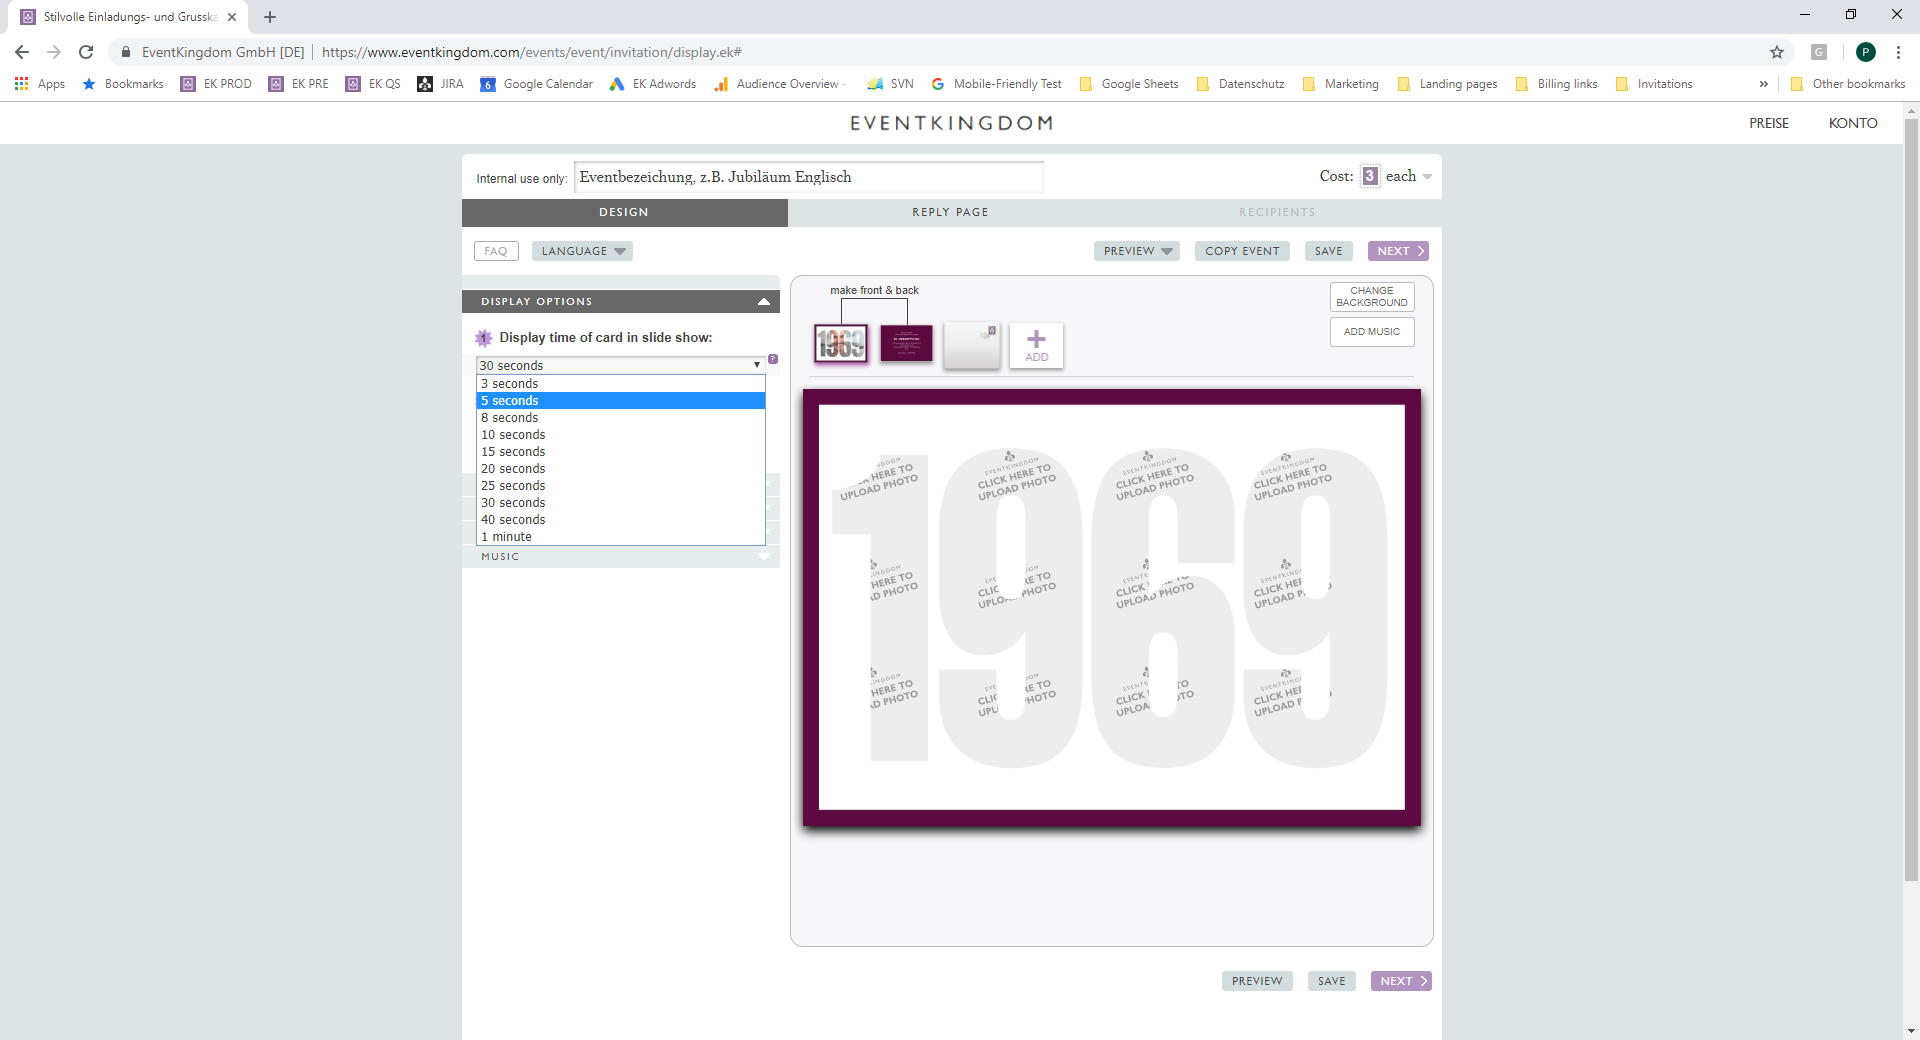This screenshot has width=1920, height=1040.
Task: Switch to the REPLY PAGE tab
Action: (950, 212)
